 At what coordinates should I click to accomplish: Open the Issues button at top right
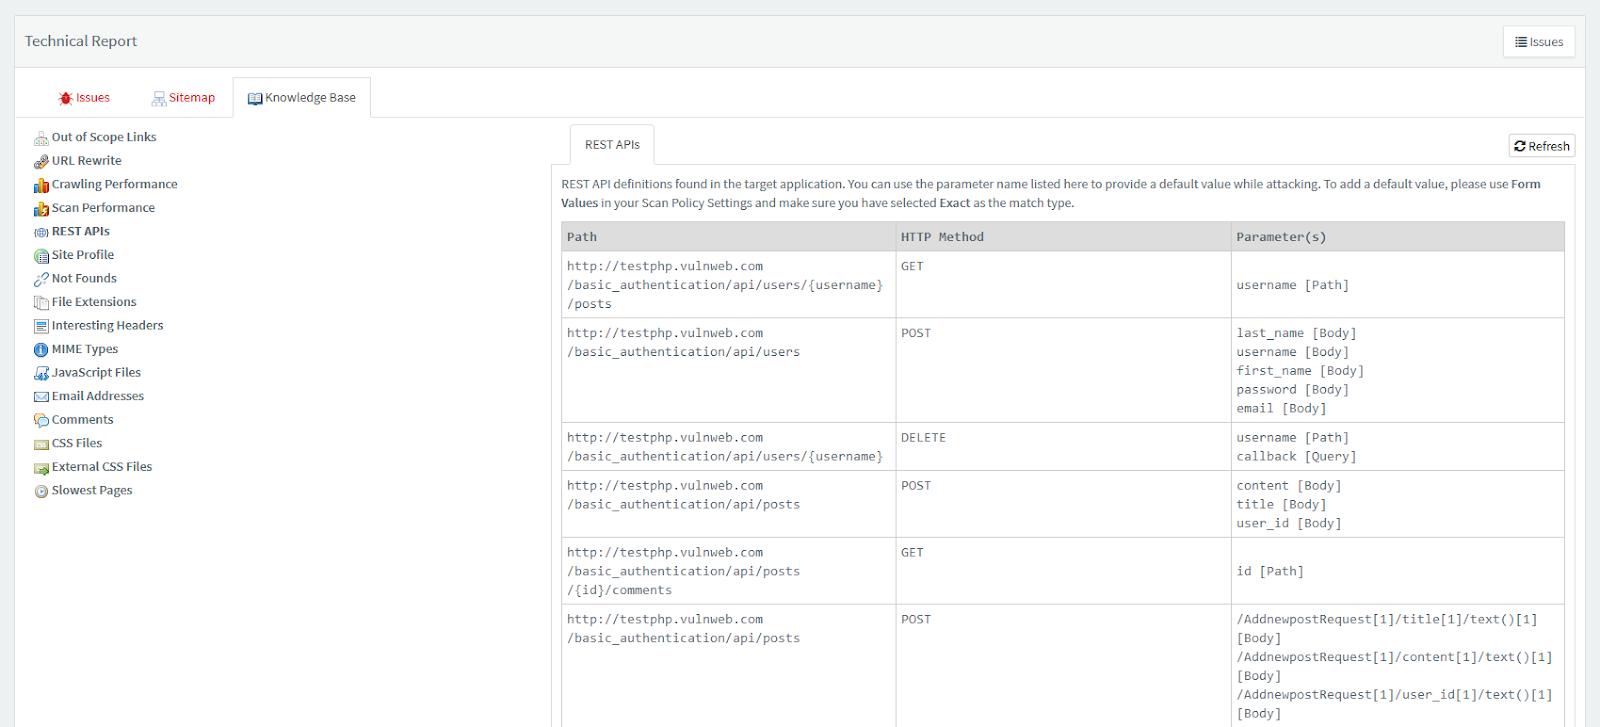tap(1539, 42)
